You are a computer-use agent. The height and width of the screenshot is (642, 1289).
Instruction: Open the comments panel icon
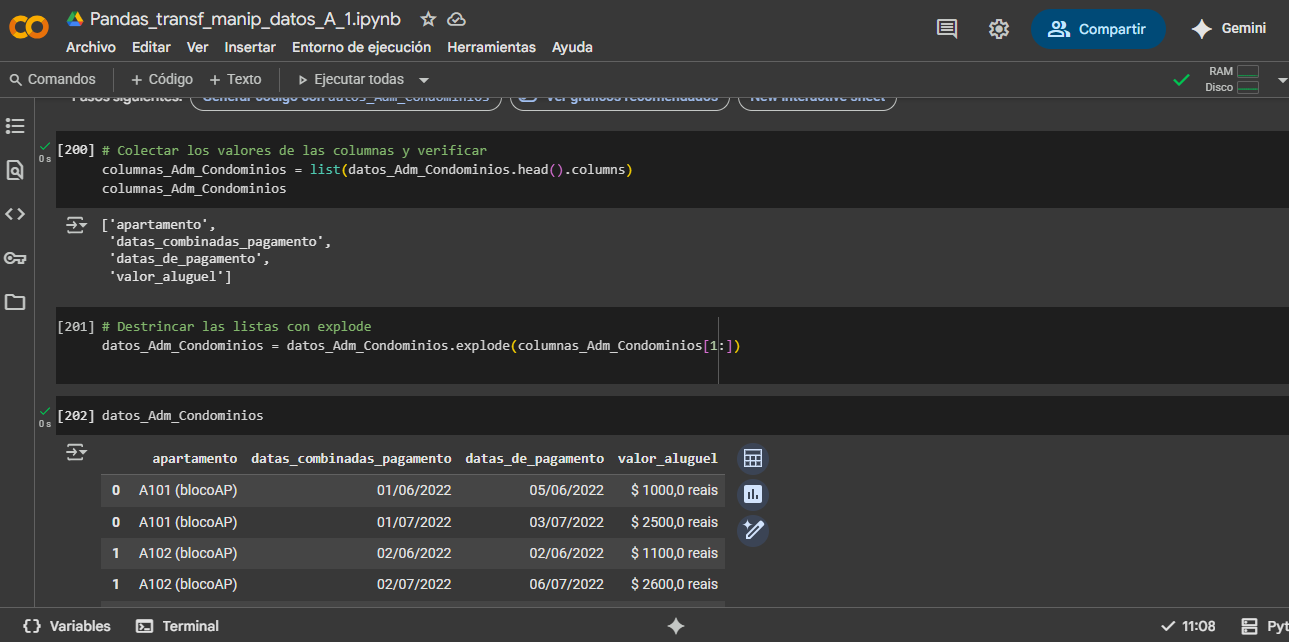point(947,29)
